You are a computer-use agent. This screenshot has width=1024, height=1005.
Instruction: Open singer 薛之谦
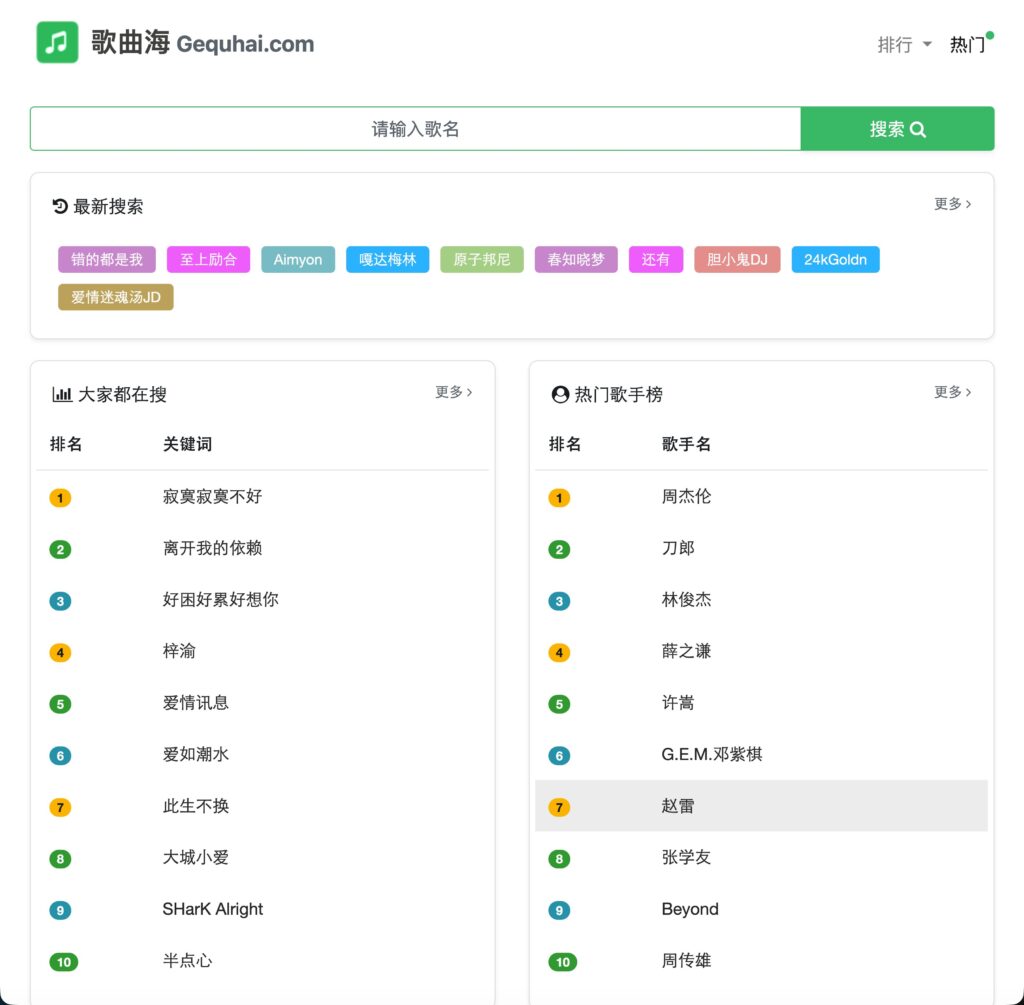click(x=686, y=651)
